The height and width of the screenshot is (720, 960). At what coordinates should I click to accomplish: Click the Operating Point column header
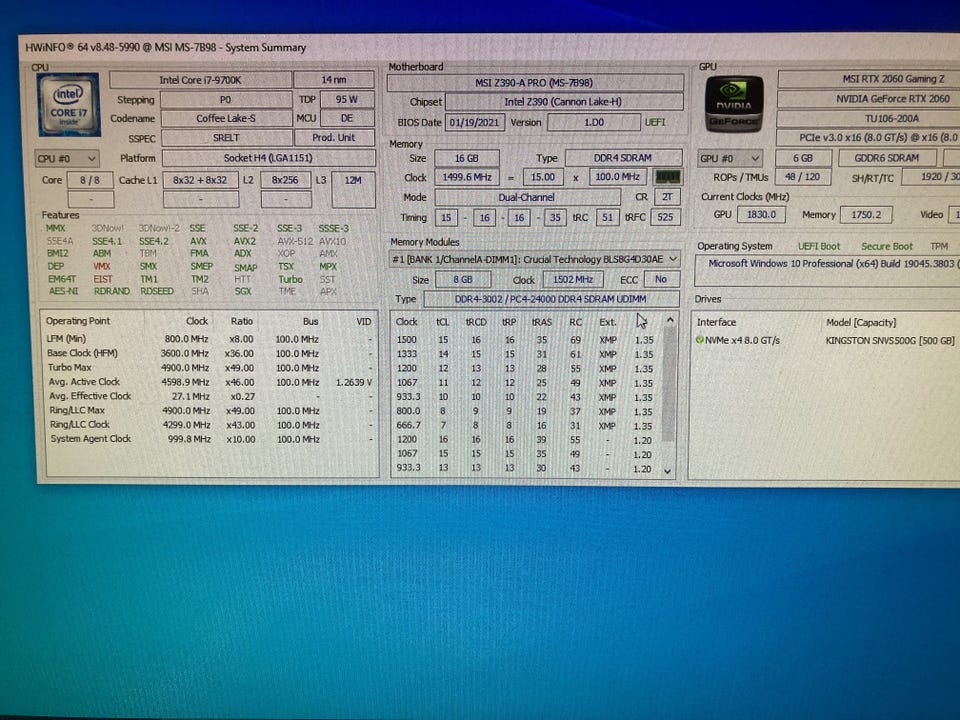point(78,321)
